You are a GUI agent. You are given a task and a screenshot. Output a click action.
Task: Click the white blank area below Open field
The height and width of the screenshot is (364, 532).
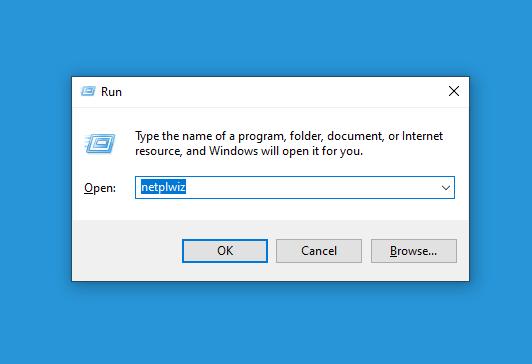[270, 209]
